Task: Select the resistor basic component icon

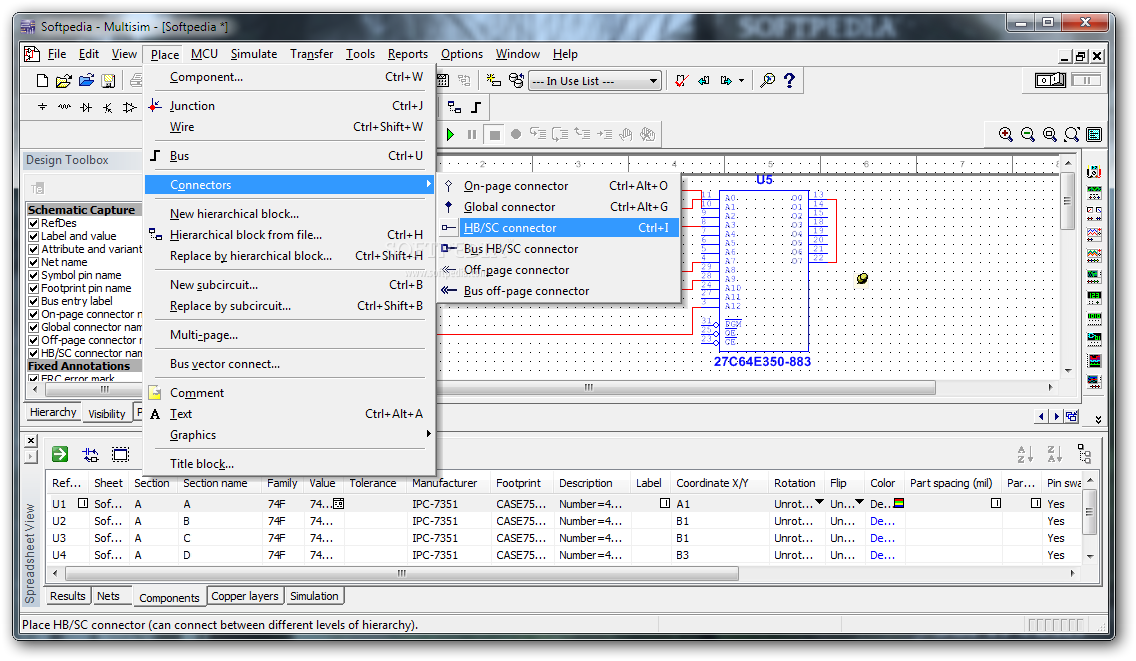Action: (x=64, y=107)
